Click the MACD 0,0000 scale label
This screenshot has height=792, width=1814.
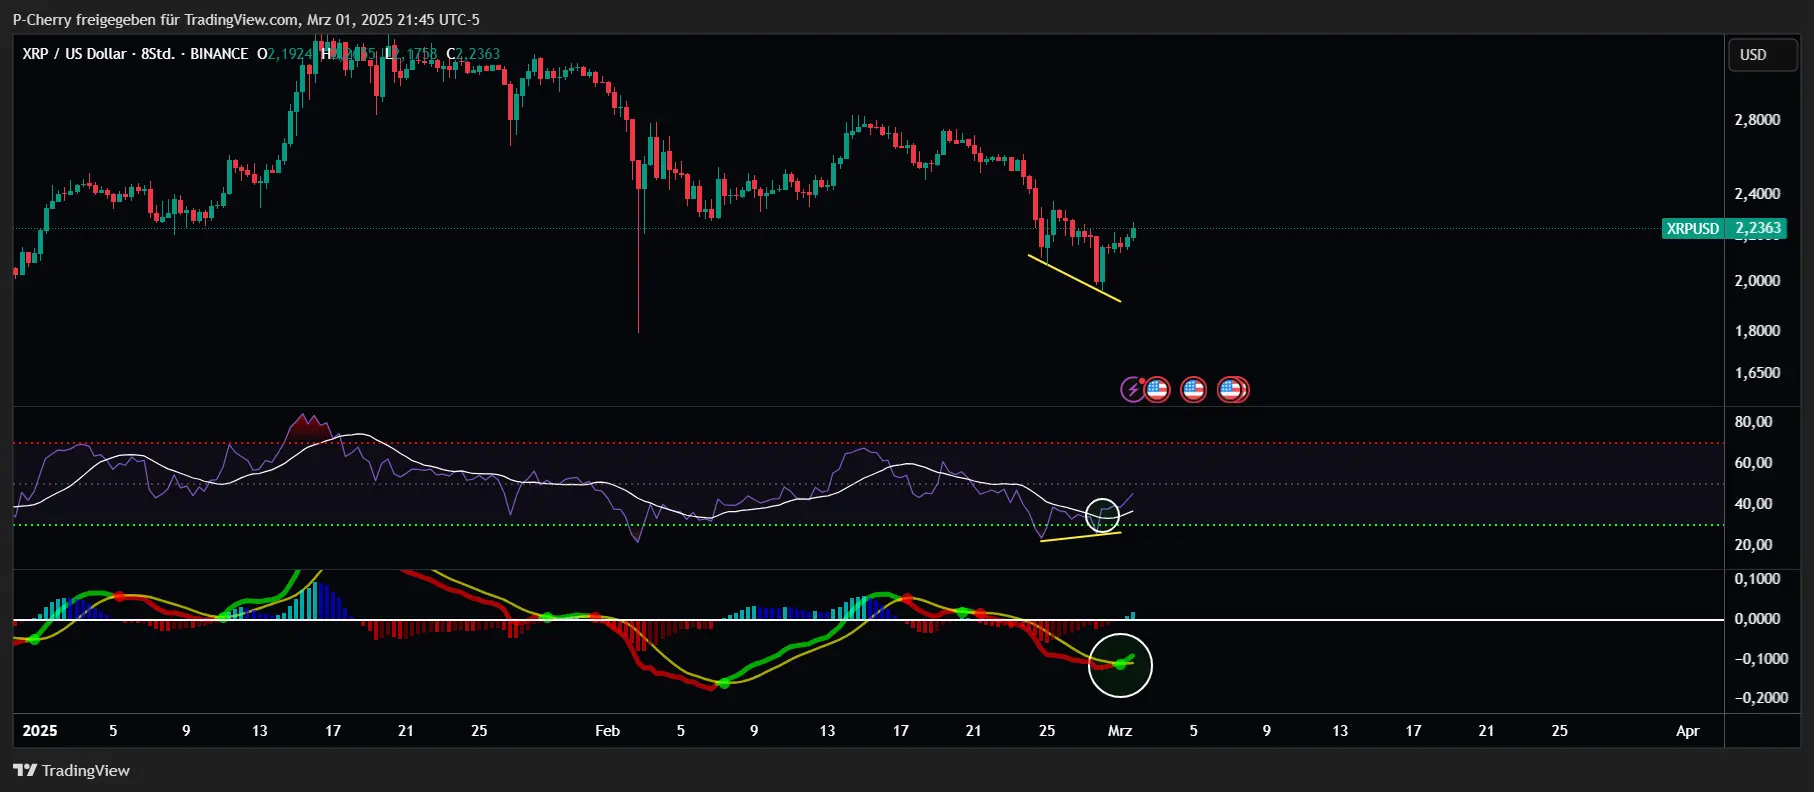[x=1757, y=619]
